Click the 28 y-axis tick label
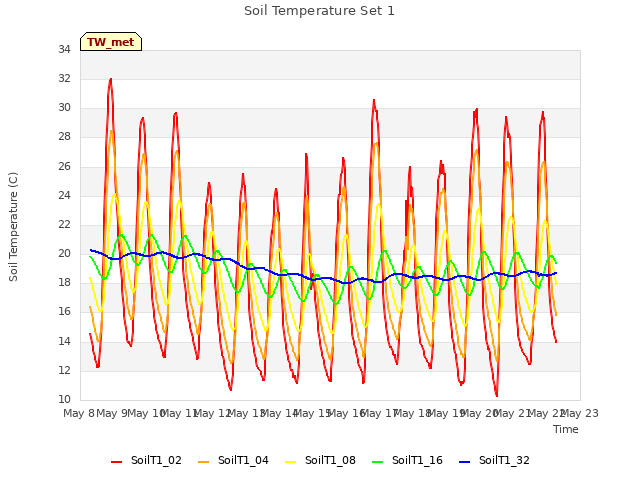The image size is (640, 480). coord(64,137)
